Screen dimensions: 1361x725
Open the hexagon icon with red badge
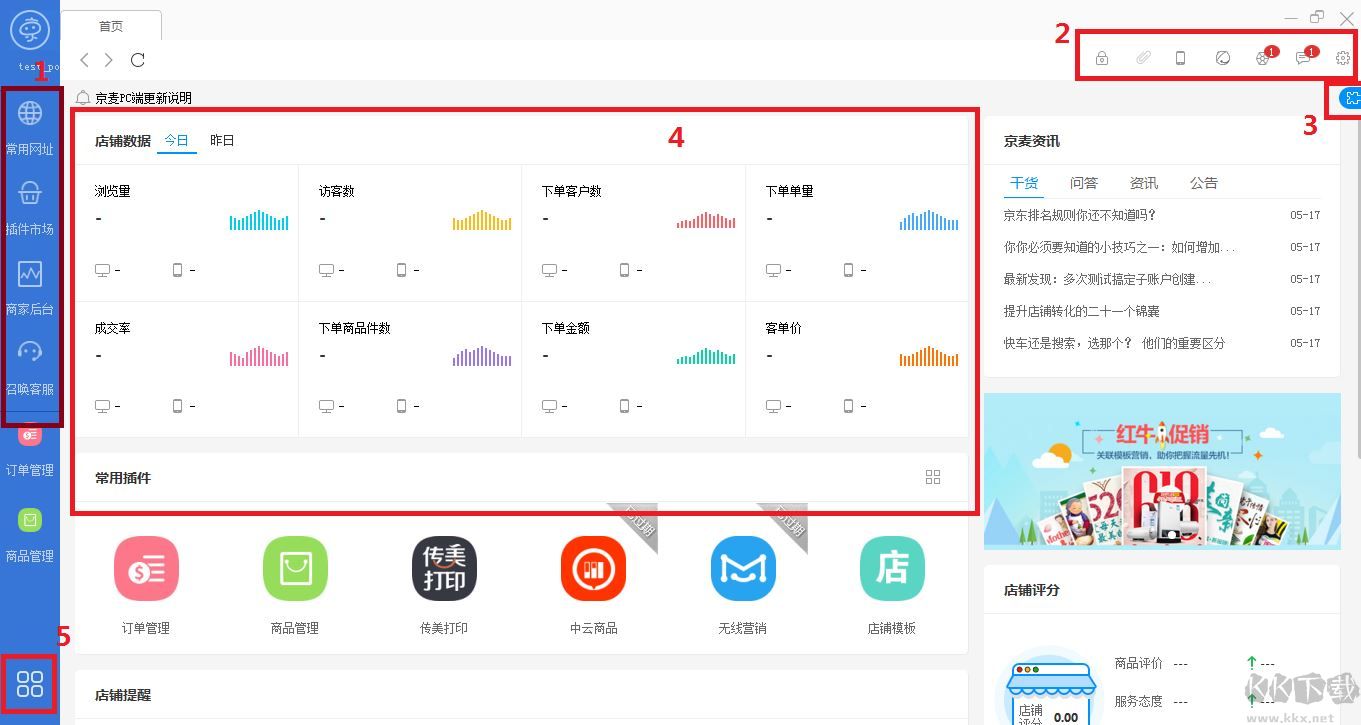click(1263, 58)
